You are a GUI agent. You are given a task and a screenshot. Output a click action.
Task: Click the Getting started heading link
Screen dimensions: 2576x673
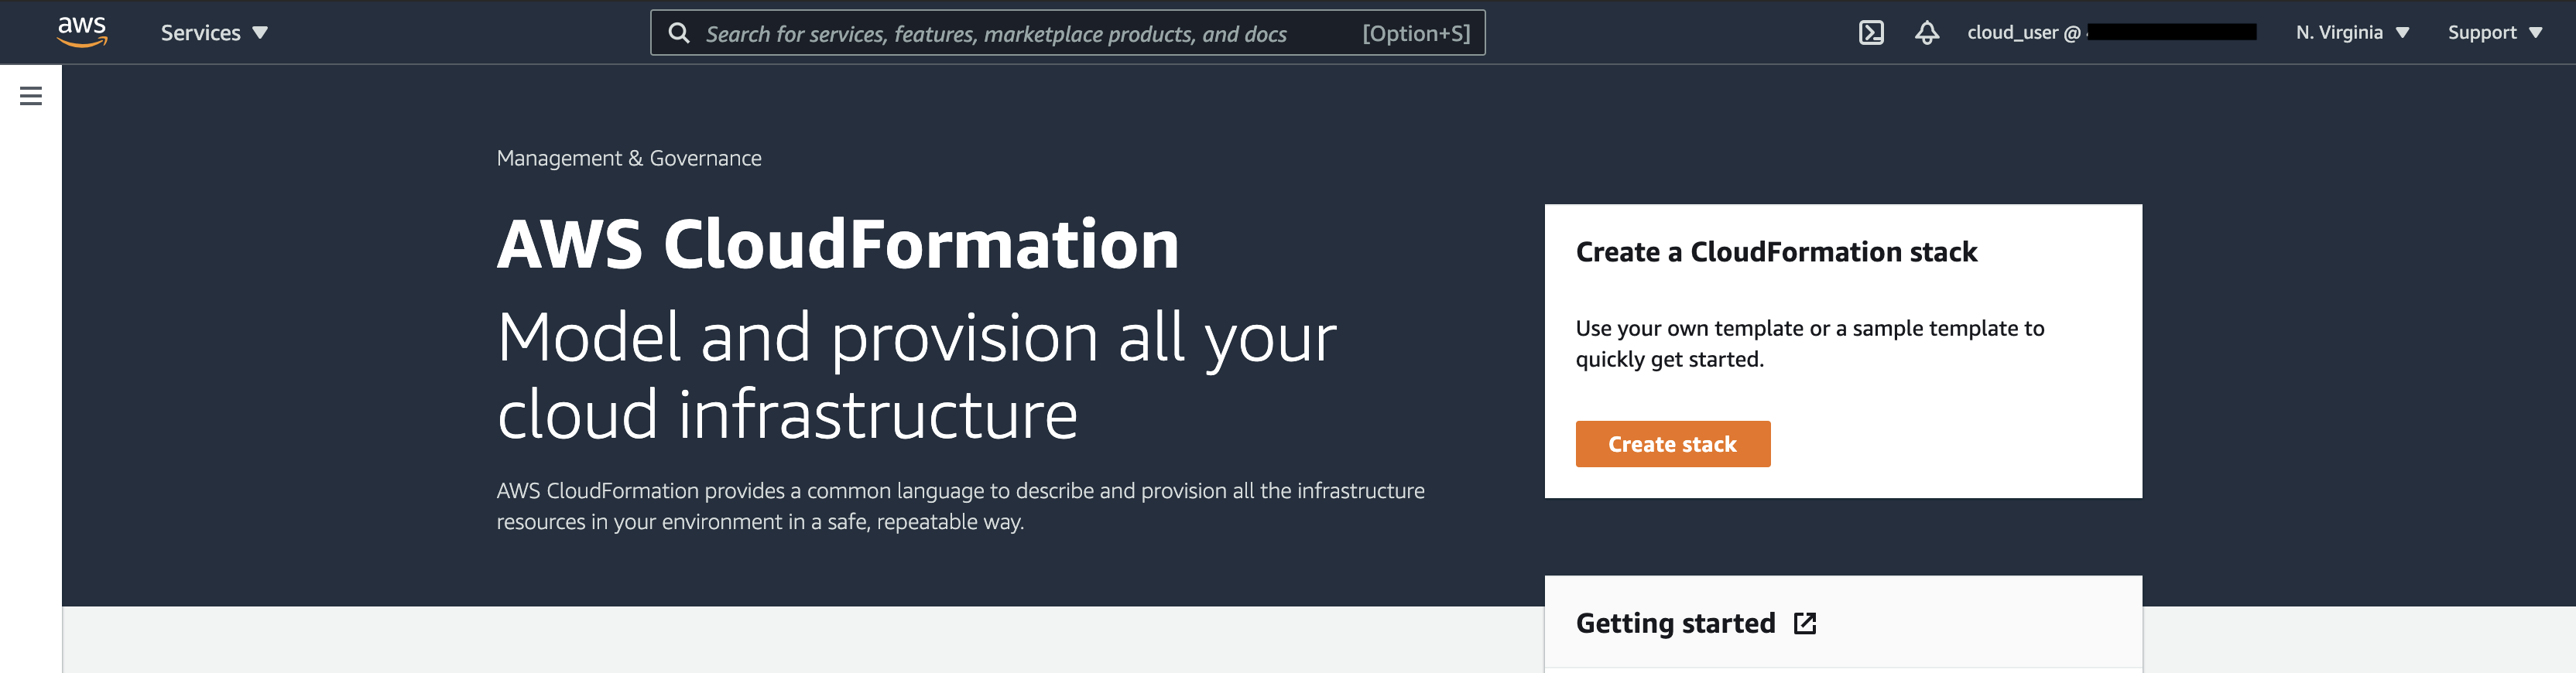[1675, 624]
